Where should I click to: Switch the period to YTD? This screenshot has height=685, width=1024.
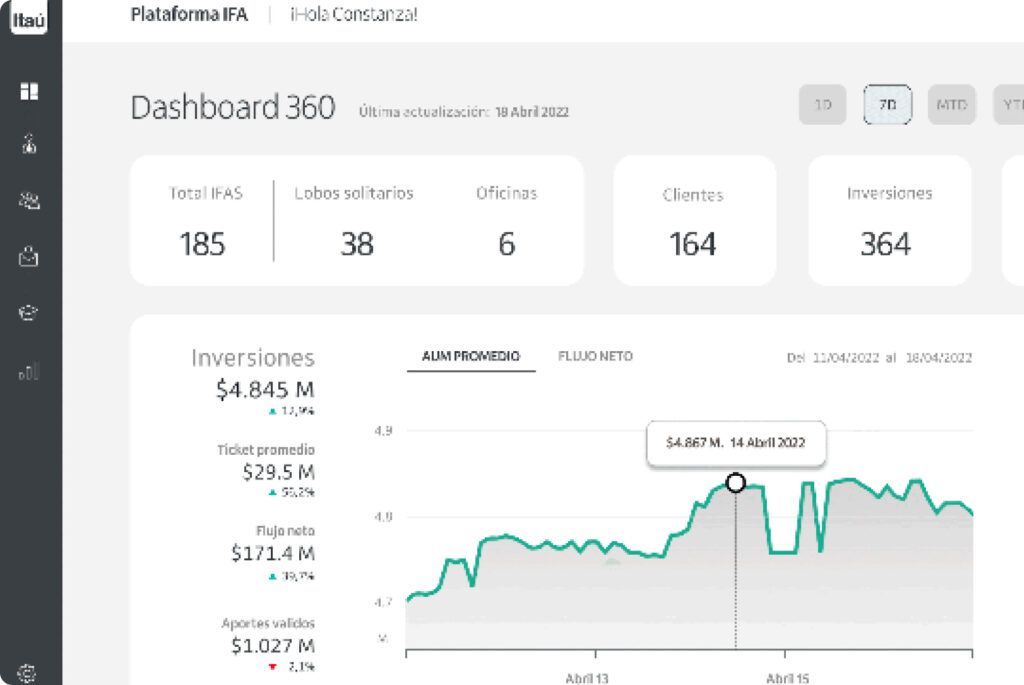(1009, 105)
